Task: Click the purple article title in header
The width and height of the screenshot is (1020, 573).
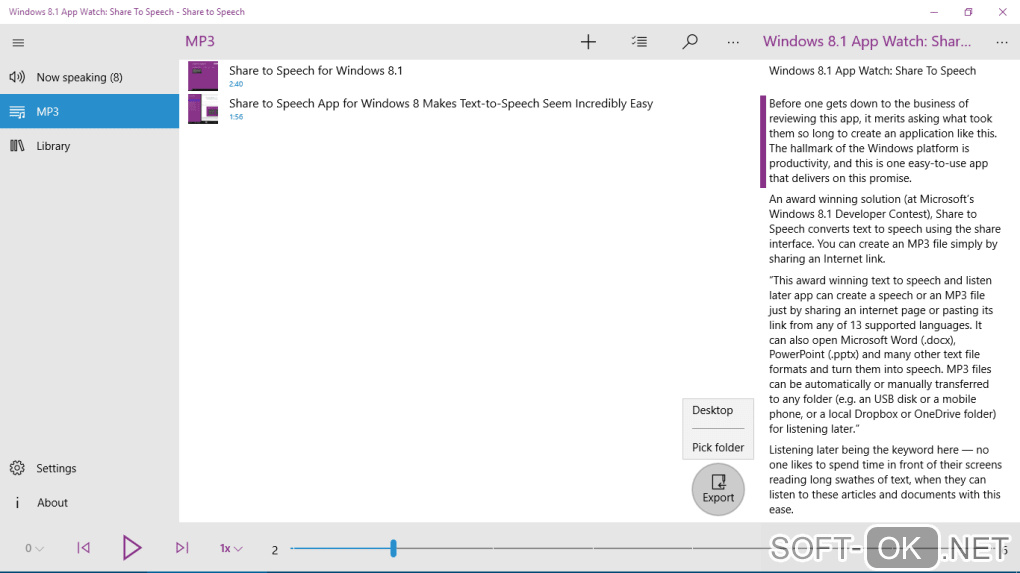Action: [867, 41]
